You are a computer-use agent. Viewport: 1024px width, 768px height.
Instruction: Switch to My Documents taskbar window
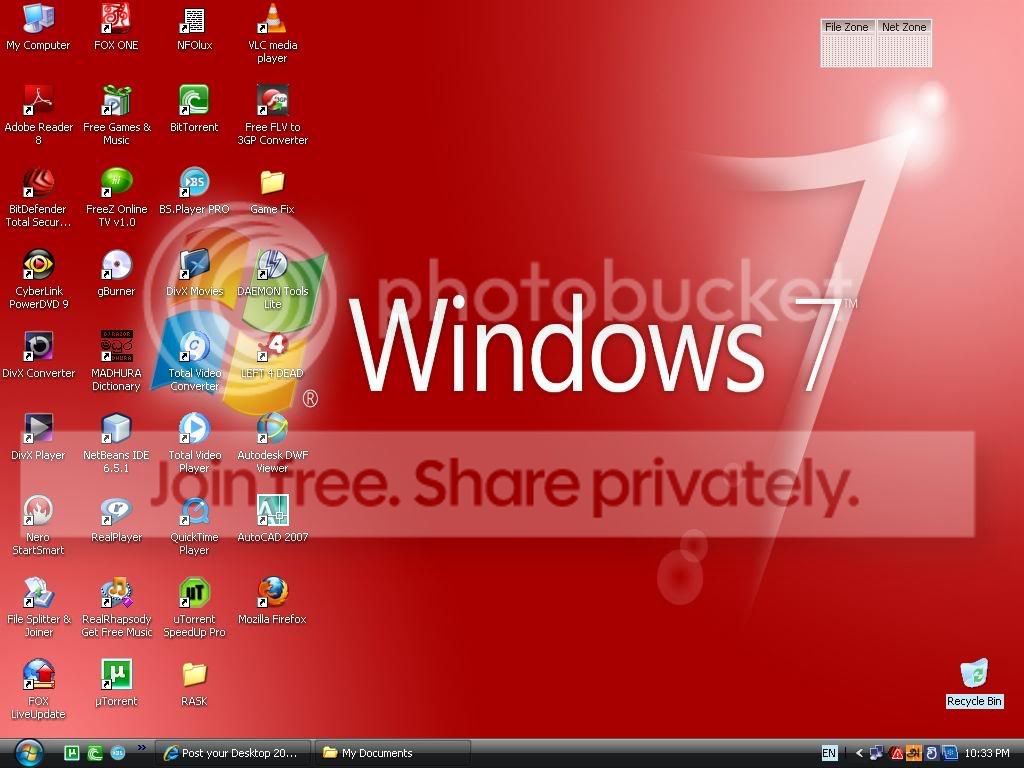point(392,753)
